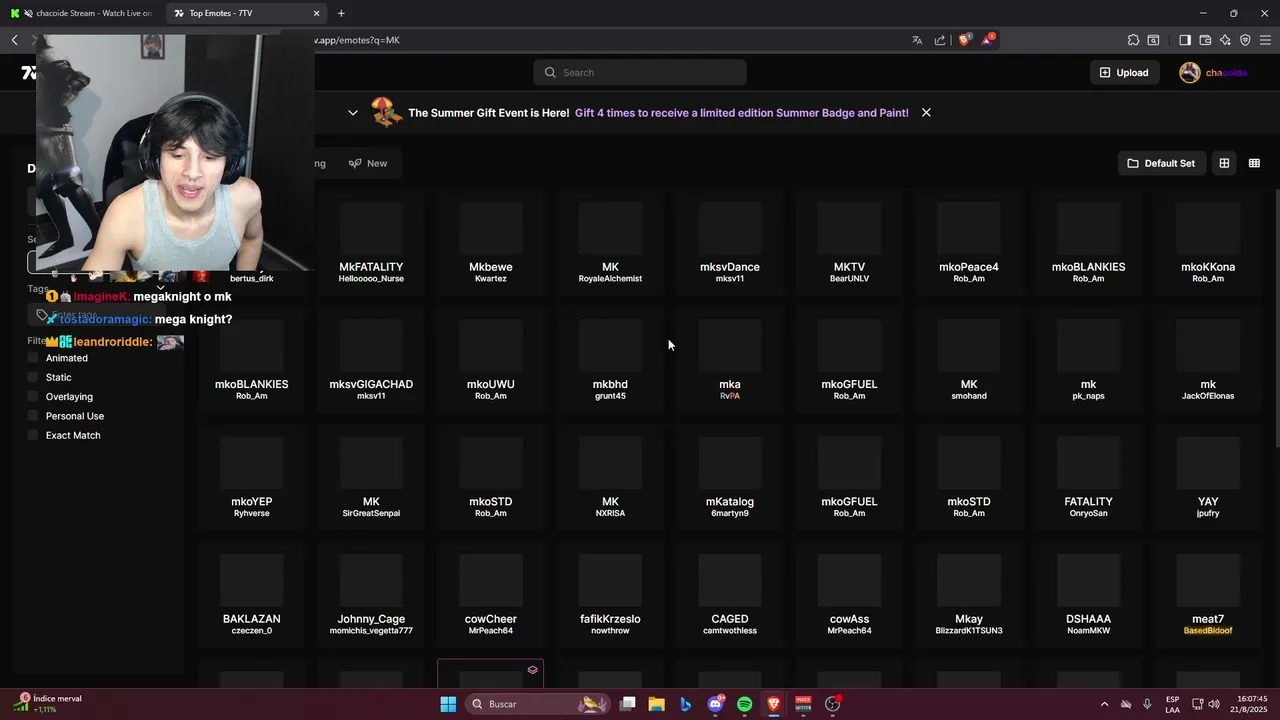
Task: Open the browser extensions puzzle icon
Action: pos(1133,40)
